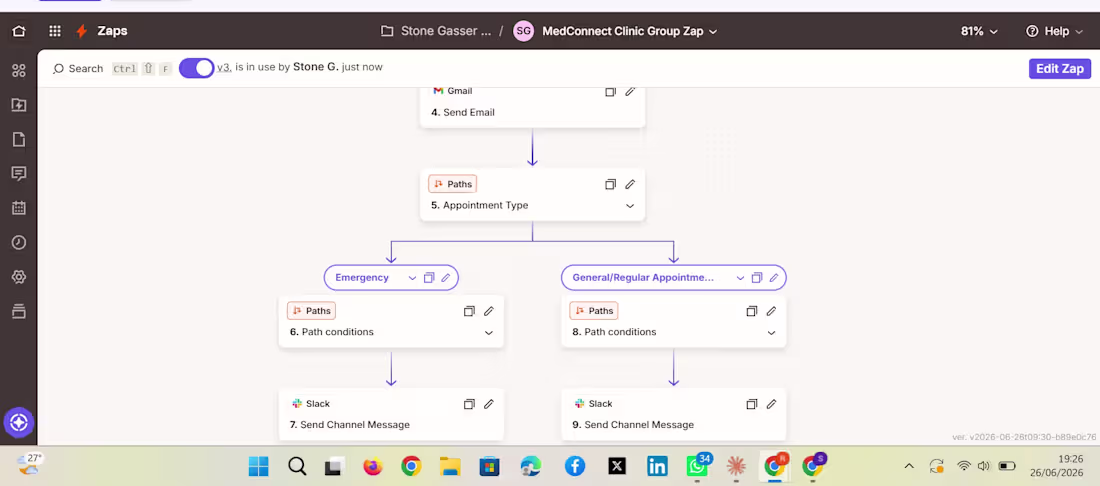1100x486 pixels.
Task: Open File Explorer from taskbar
Action: (449, 466)
